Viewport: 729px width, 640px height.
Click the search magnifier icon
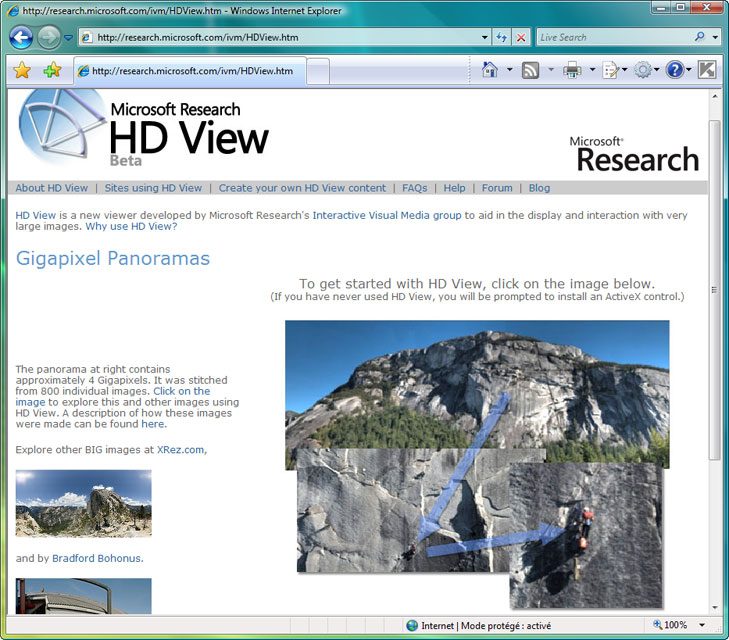click(x=700, y=37)
